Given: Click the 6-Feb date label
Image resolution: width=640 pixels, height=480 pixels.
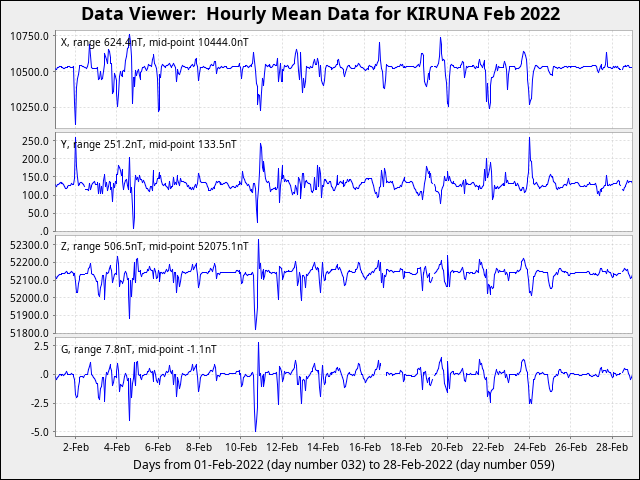Looking at the screenshot, I should 158,447.
